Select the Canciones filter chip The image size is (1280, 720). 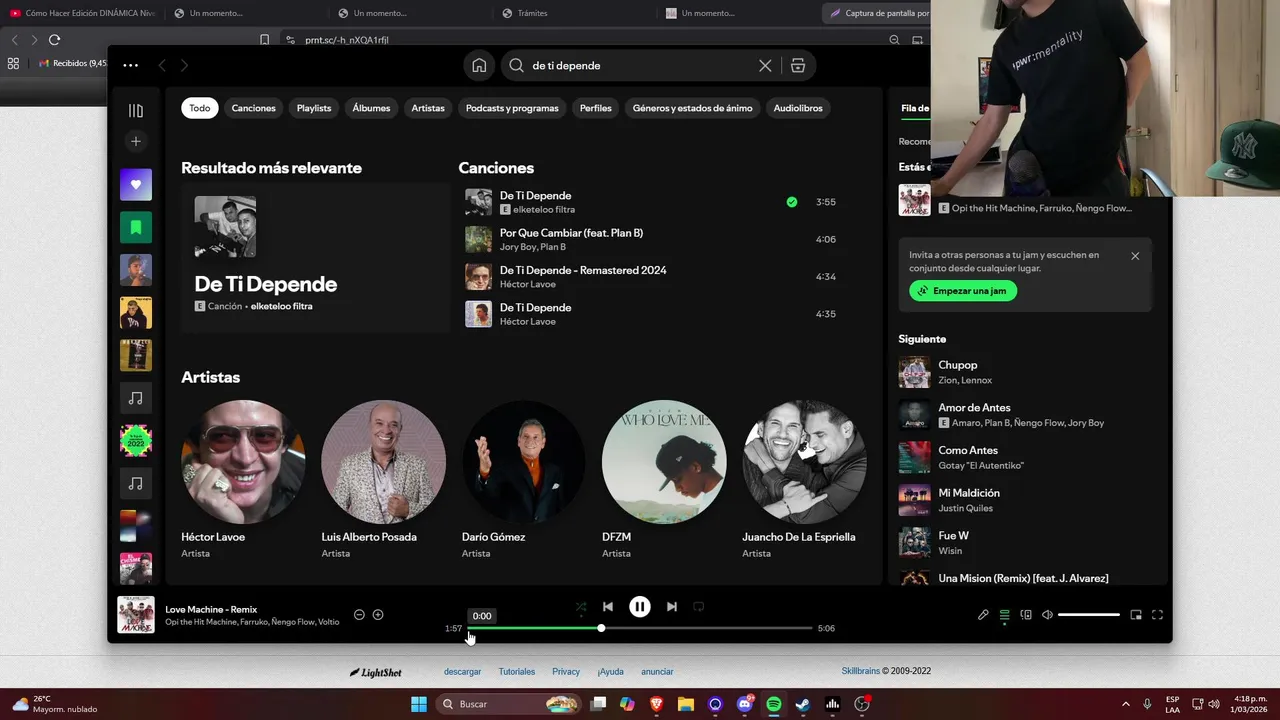coord(253,108)
